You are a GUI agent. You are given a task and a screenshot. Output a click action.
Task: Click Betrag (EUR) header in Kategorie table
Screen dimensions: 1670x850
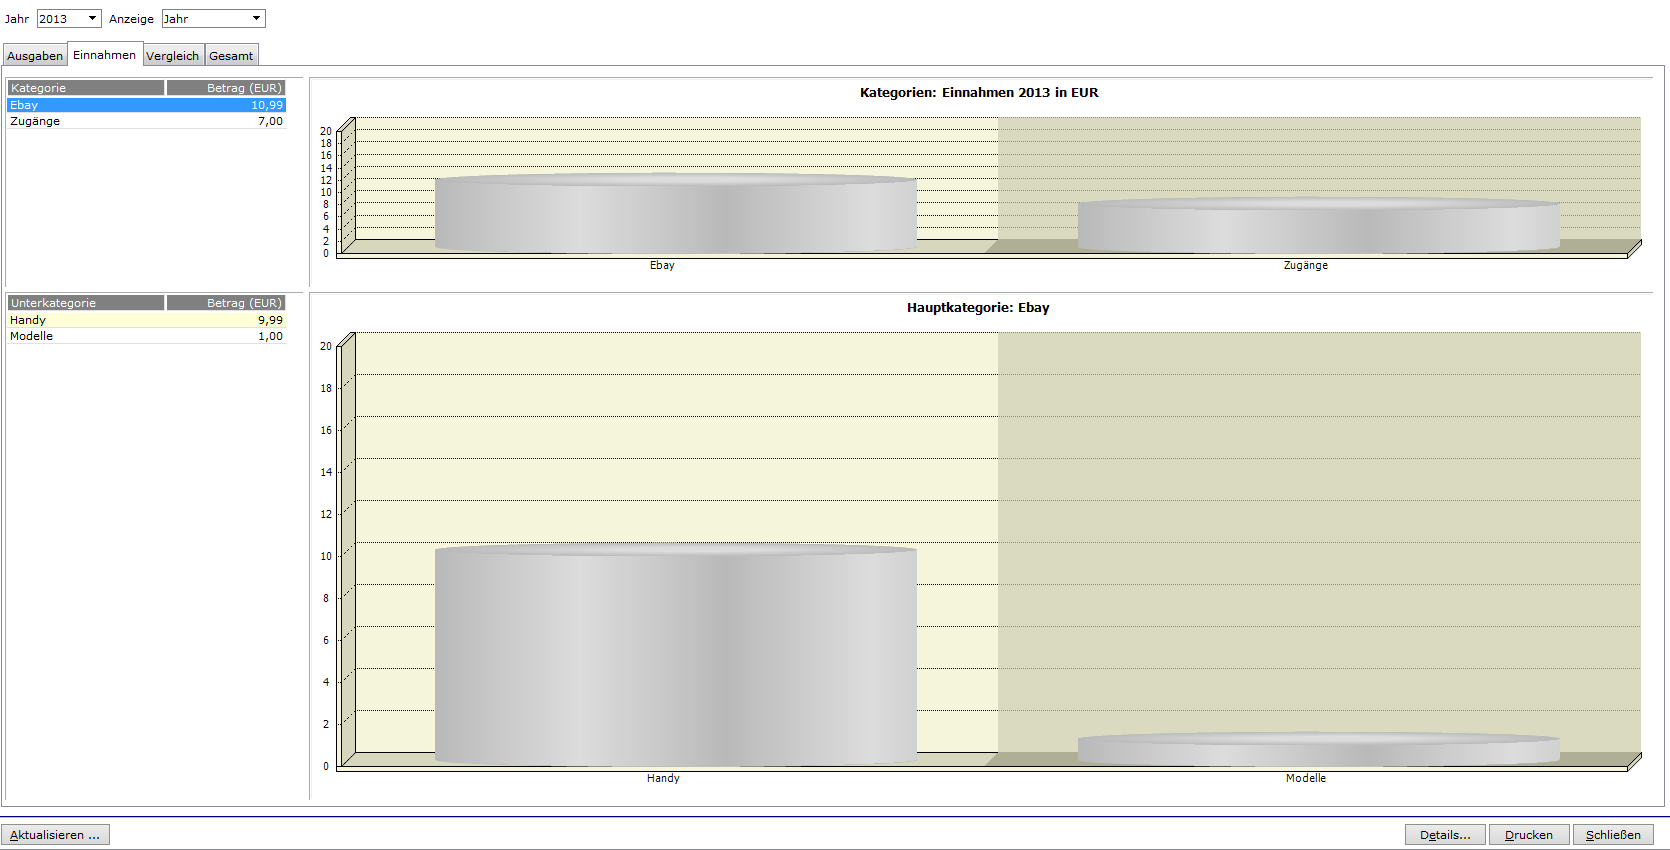tap(226, 88)
